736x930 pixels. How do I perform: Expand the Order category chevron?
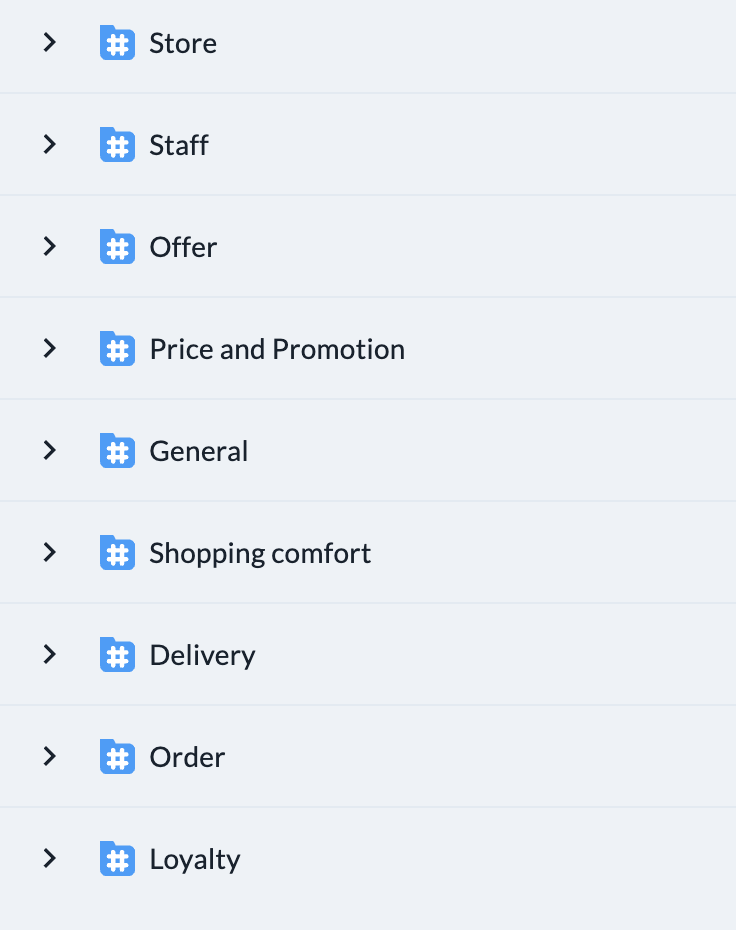50,756
